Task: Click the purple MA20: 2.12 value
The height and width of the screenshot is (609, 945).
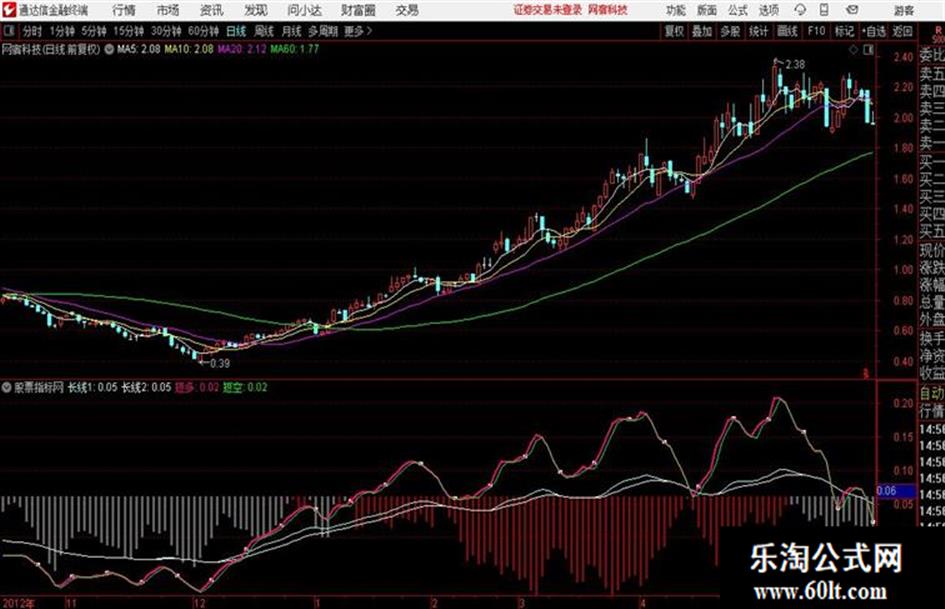Action: 242,49
